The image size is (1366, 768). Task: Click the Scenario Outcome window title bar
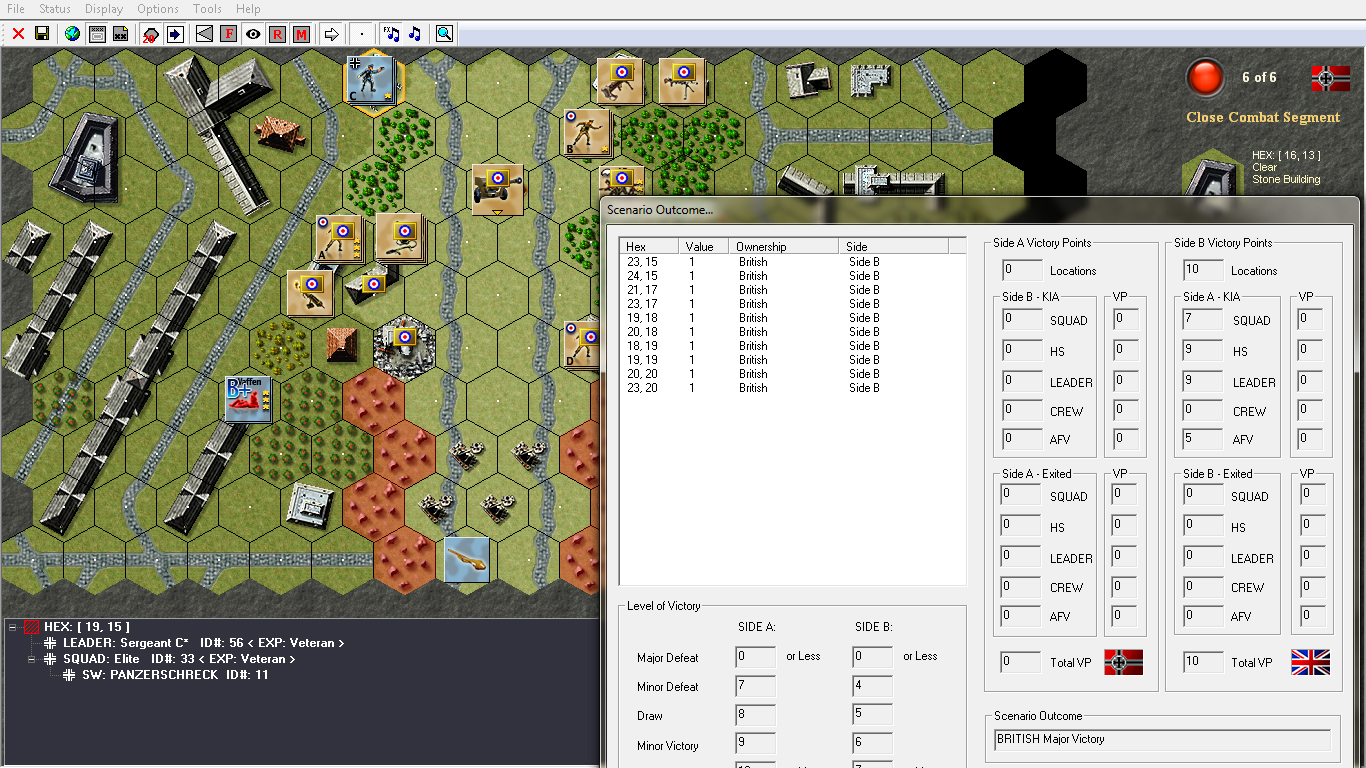[x=980, y=210]
